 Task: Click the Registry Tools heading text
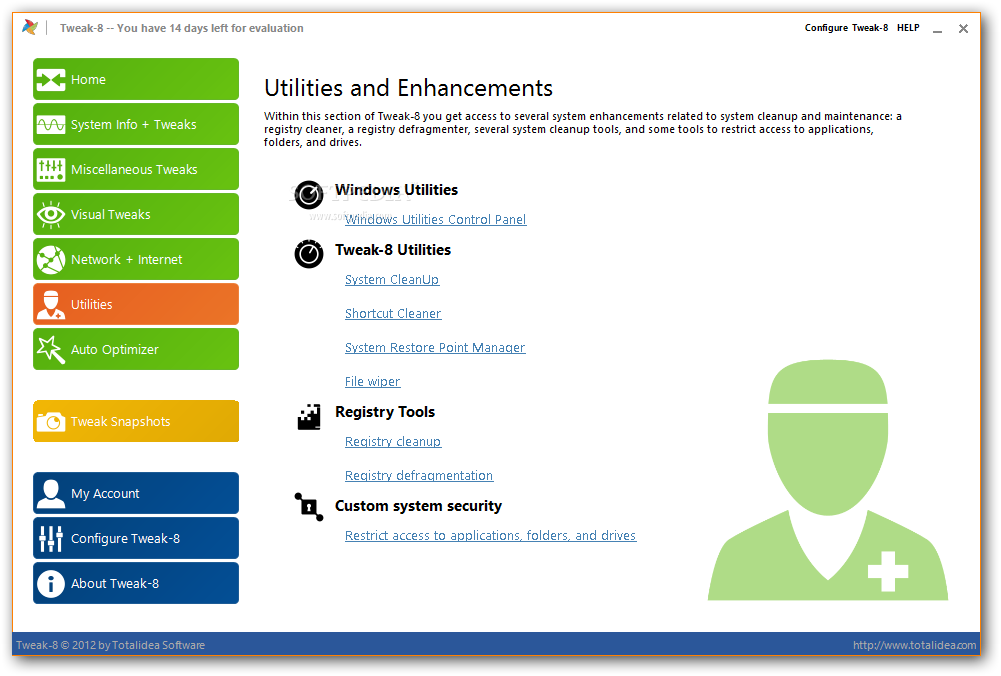pos(385,412)
